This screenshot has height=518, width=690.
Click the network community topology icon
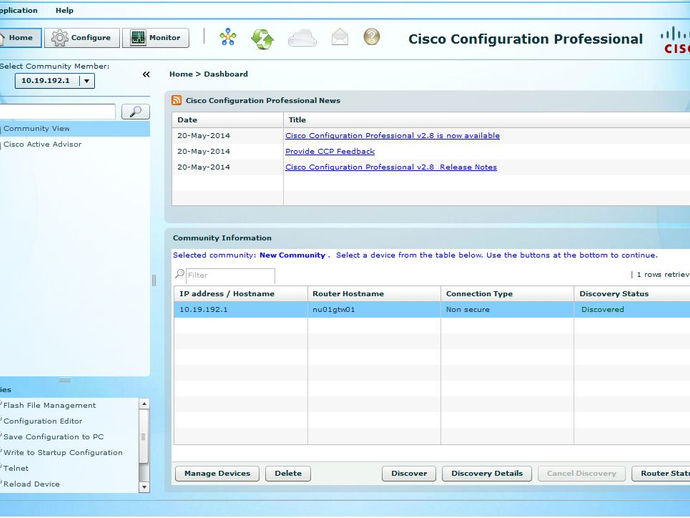(228, 37)
